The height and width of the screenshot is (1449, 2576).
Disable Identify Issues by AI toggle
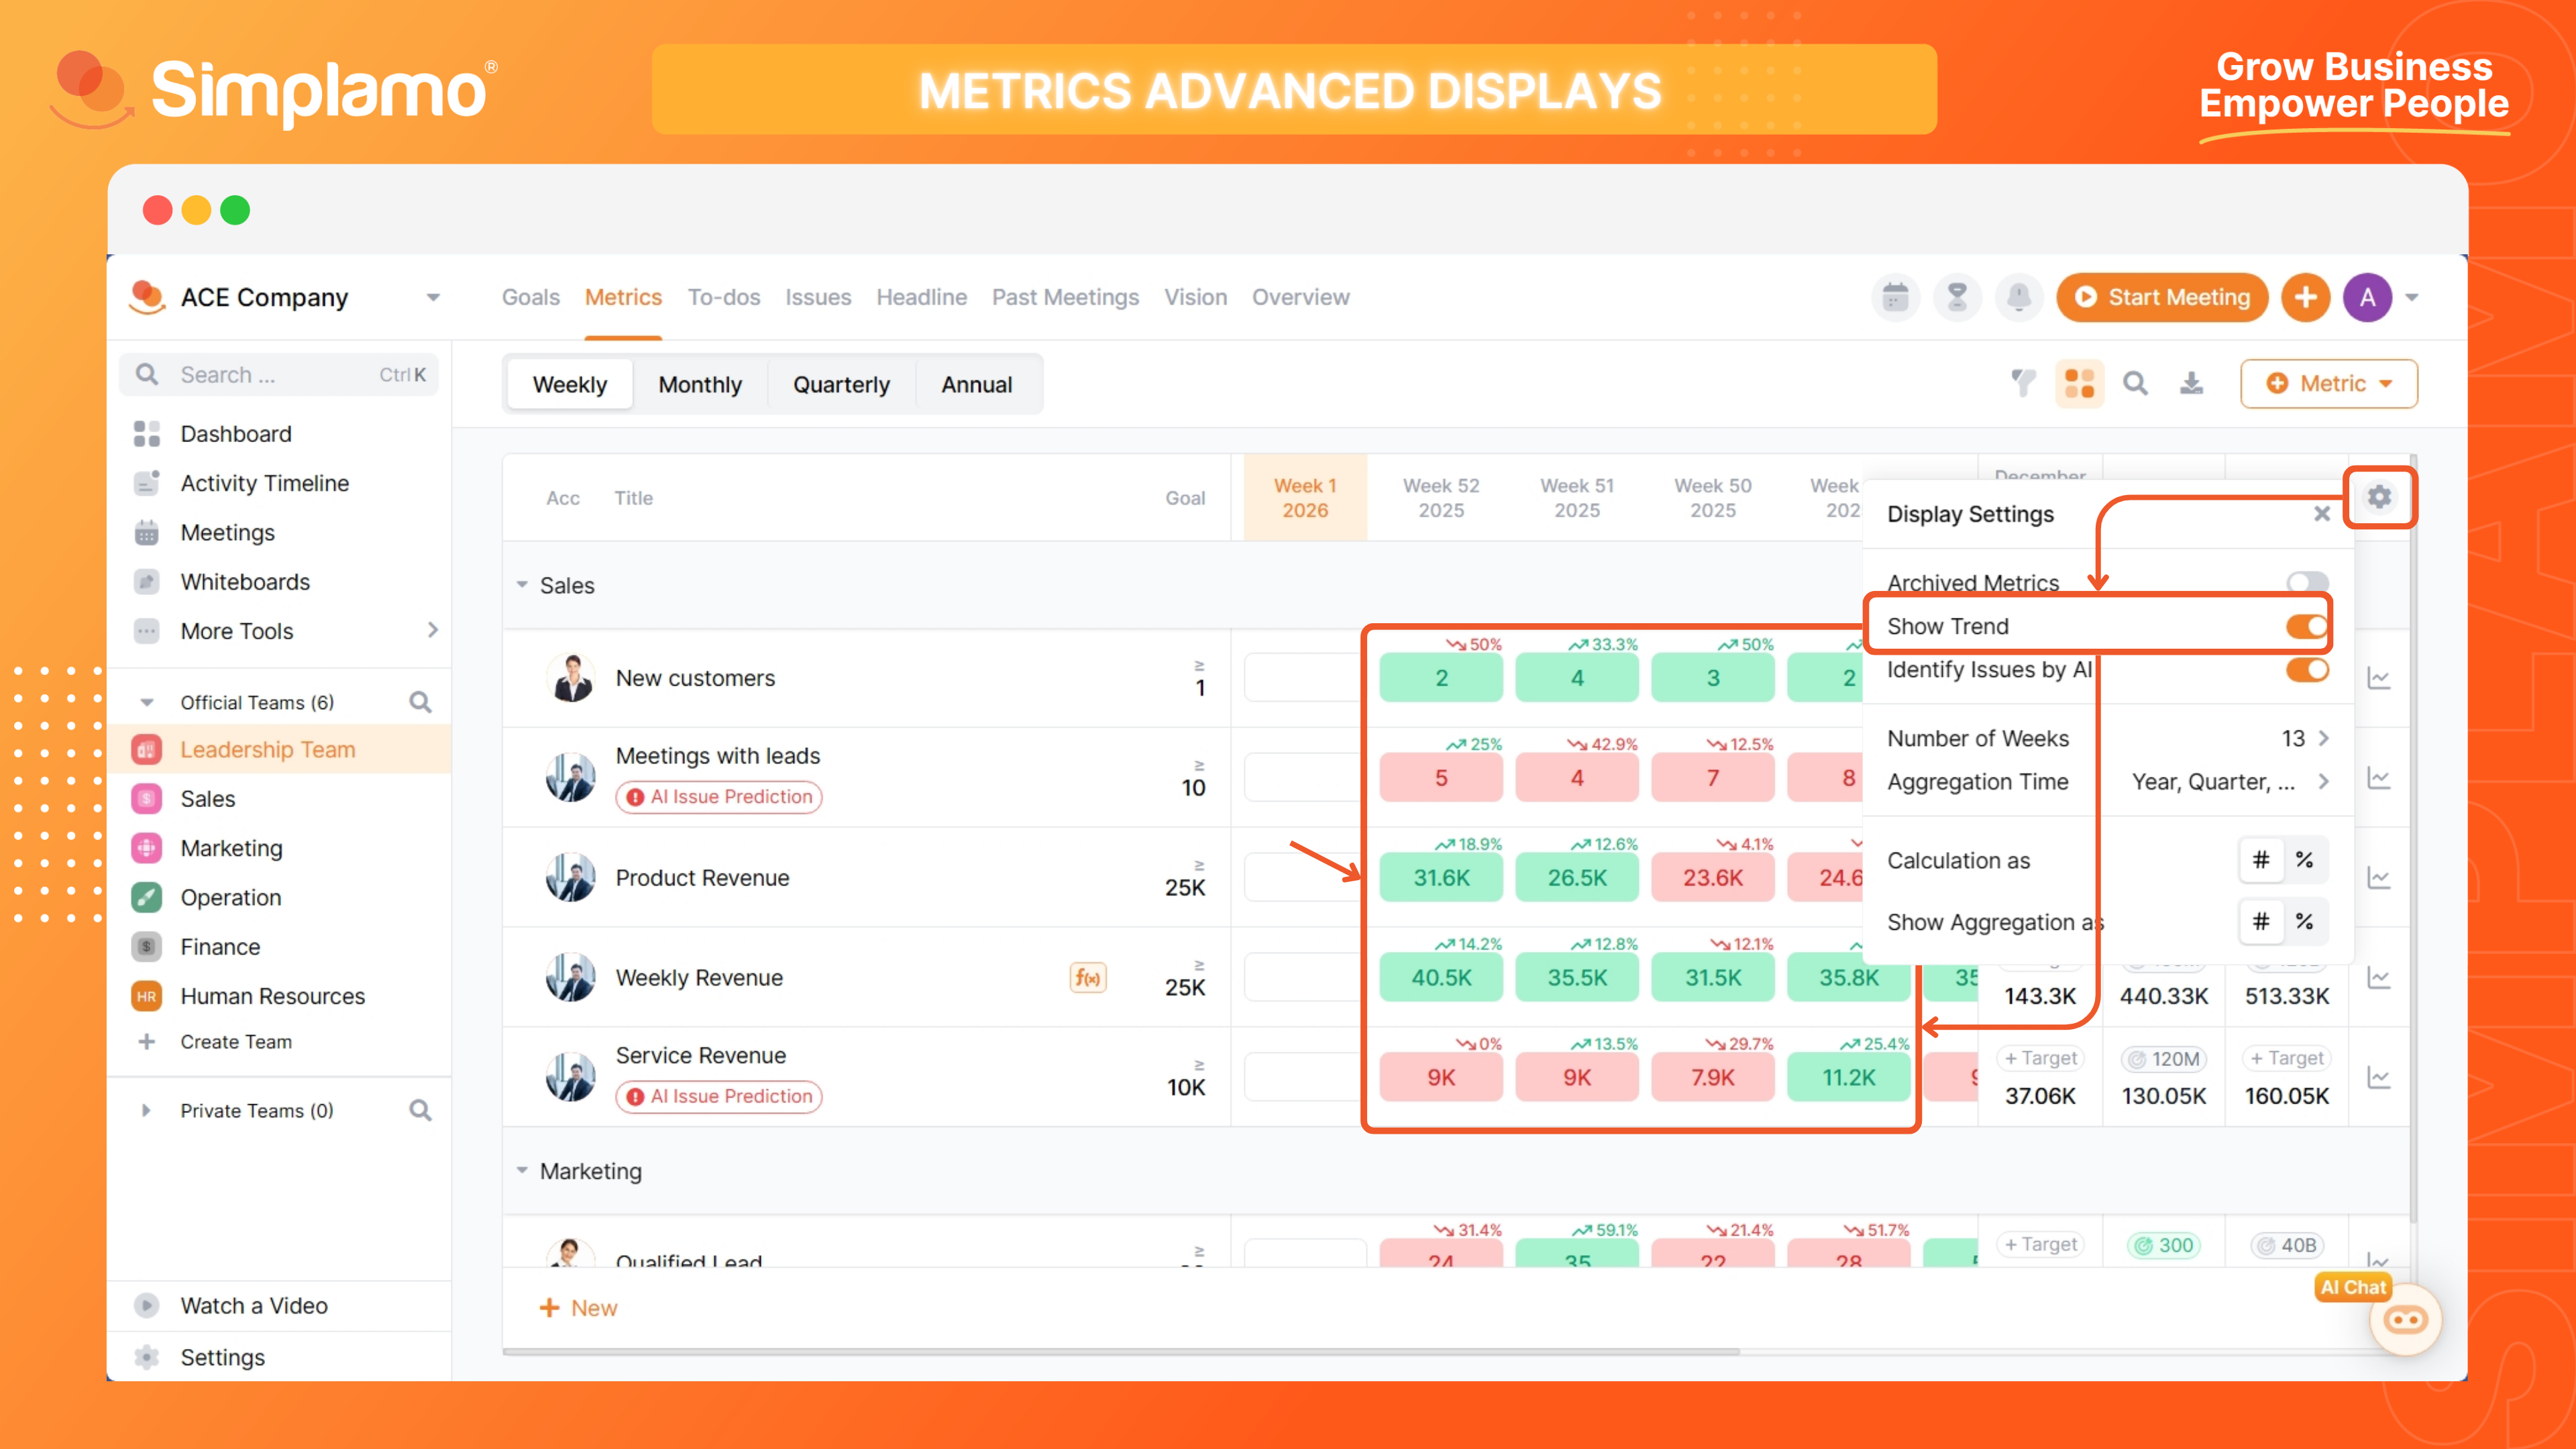click(2307, 669)
